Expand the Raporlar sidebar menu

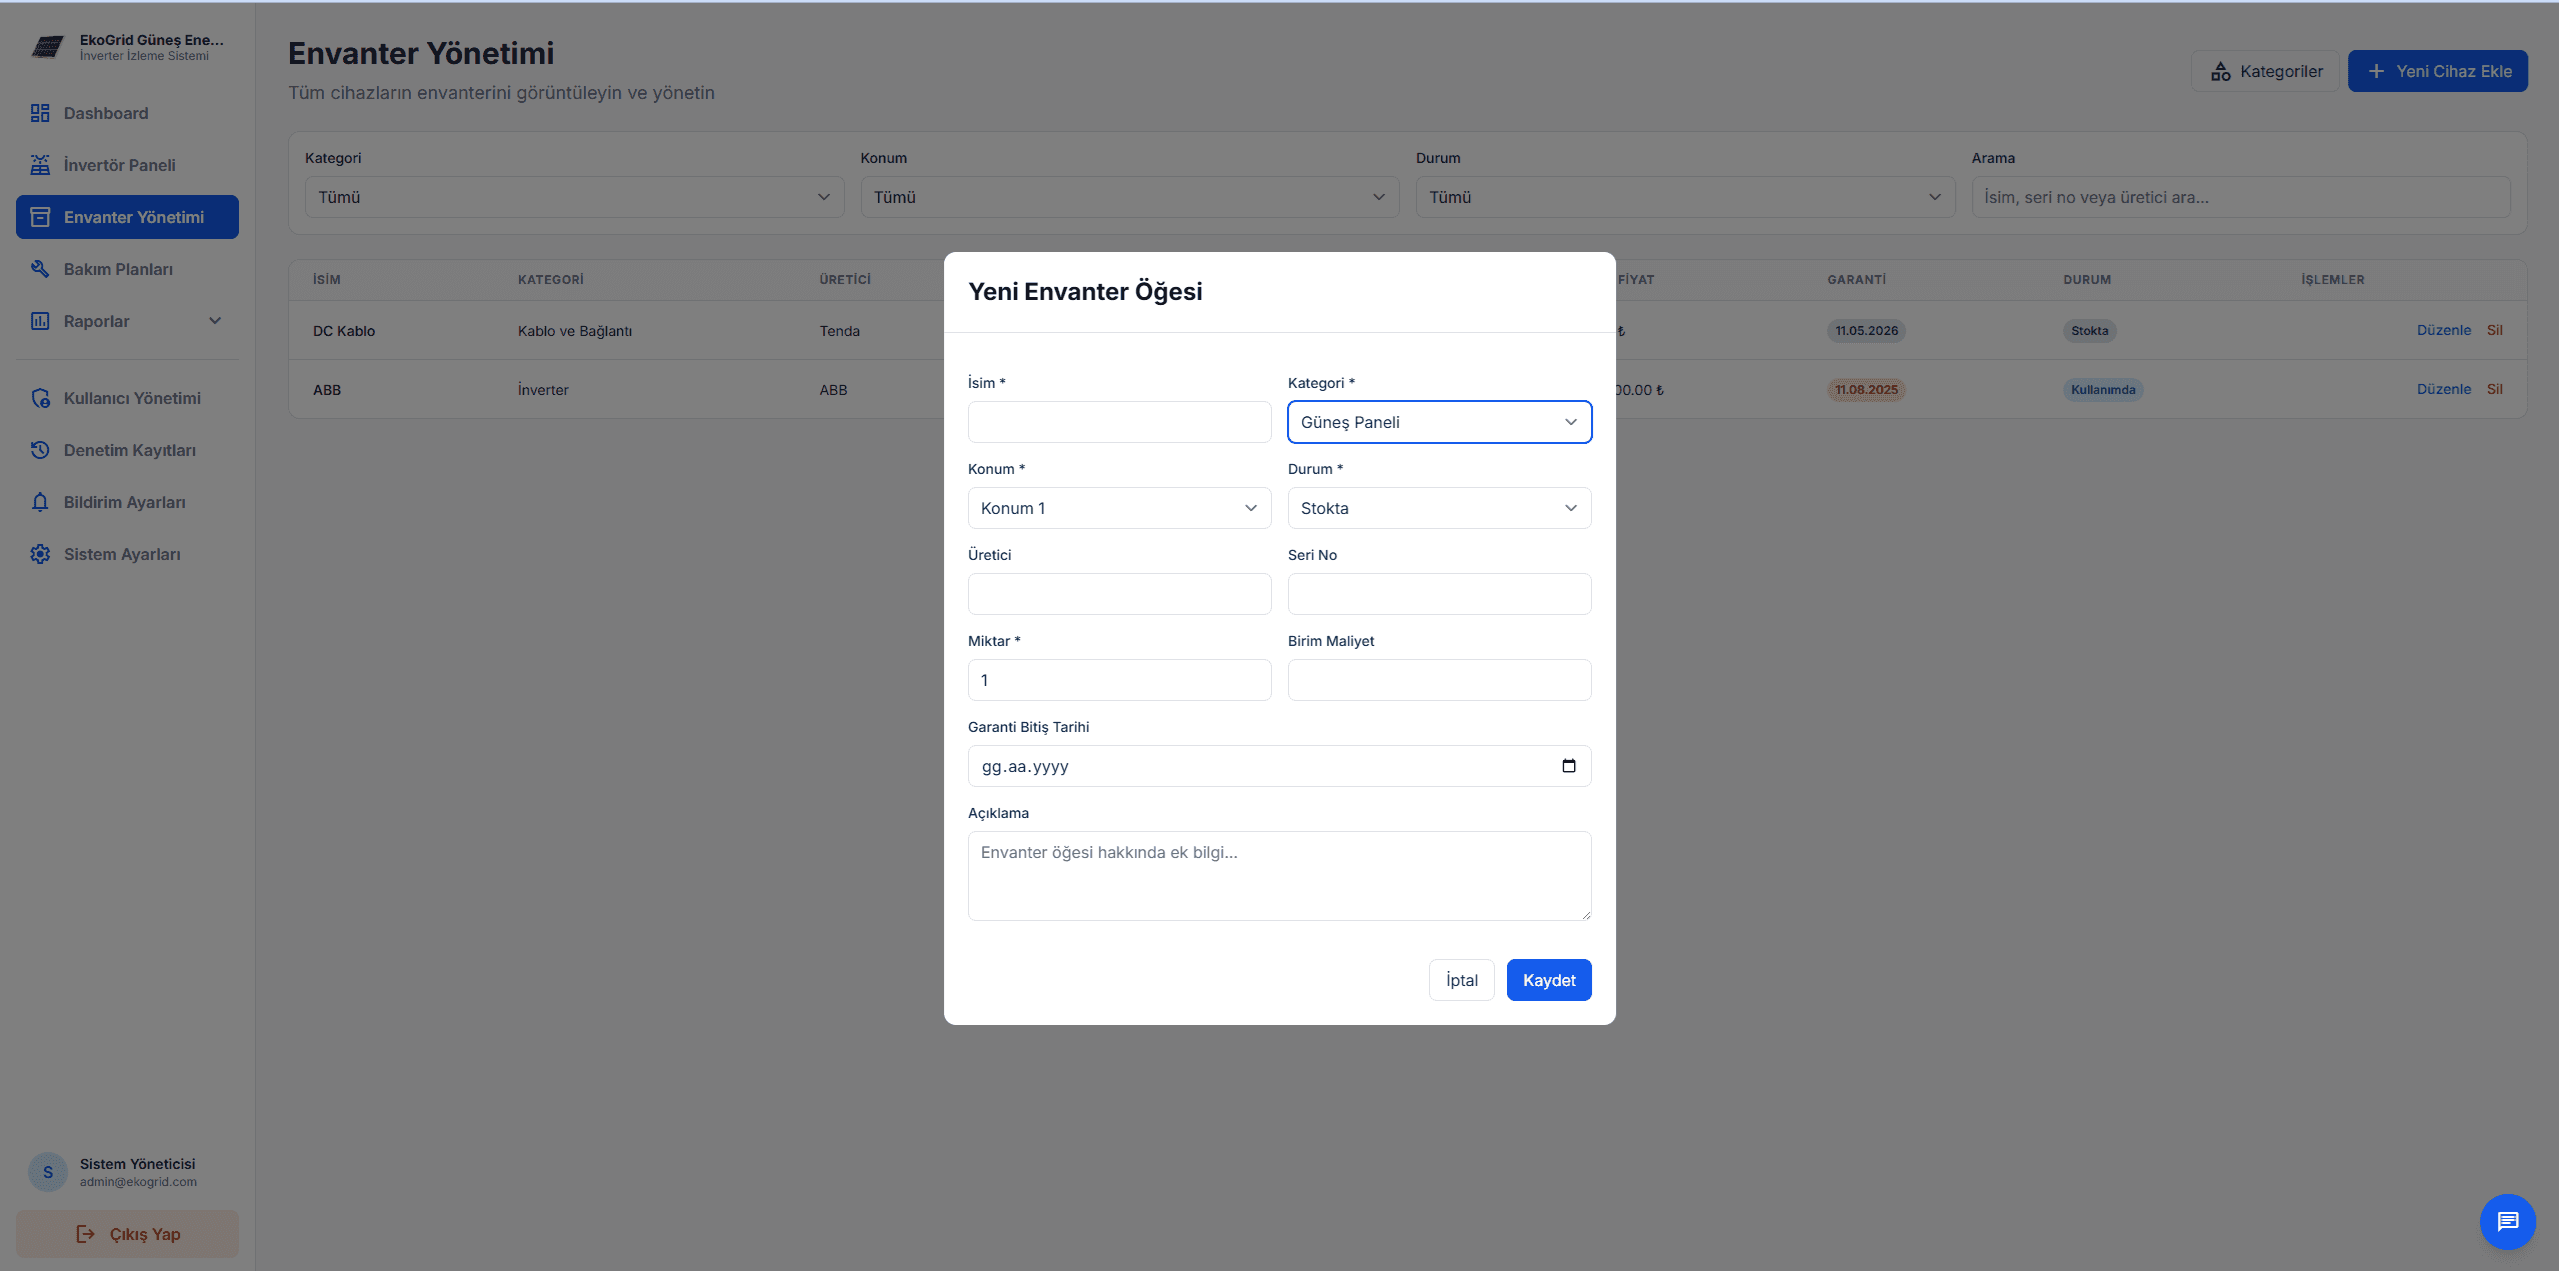[x=126, y=321]
